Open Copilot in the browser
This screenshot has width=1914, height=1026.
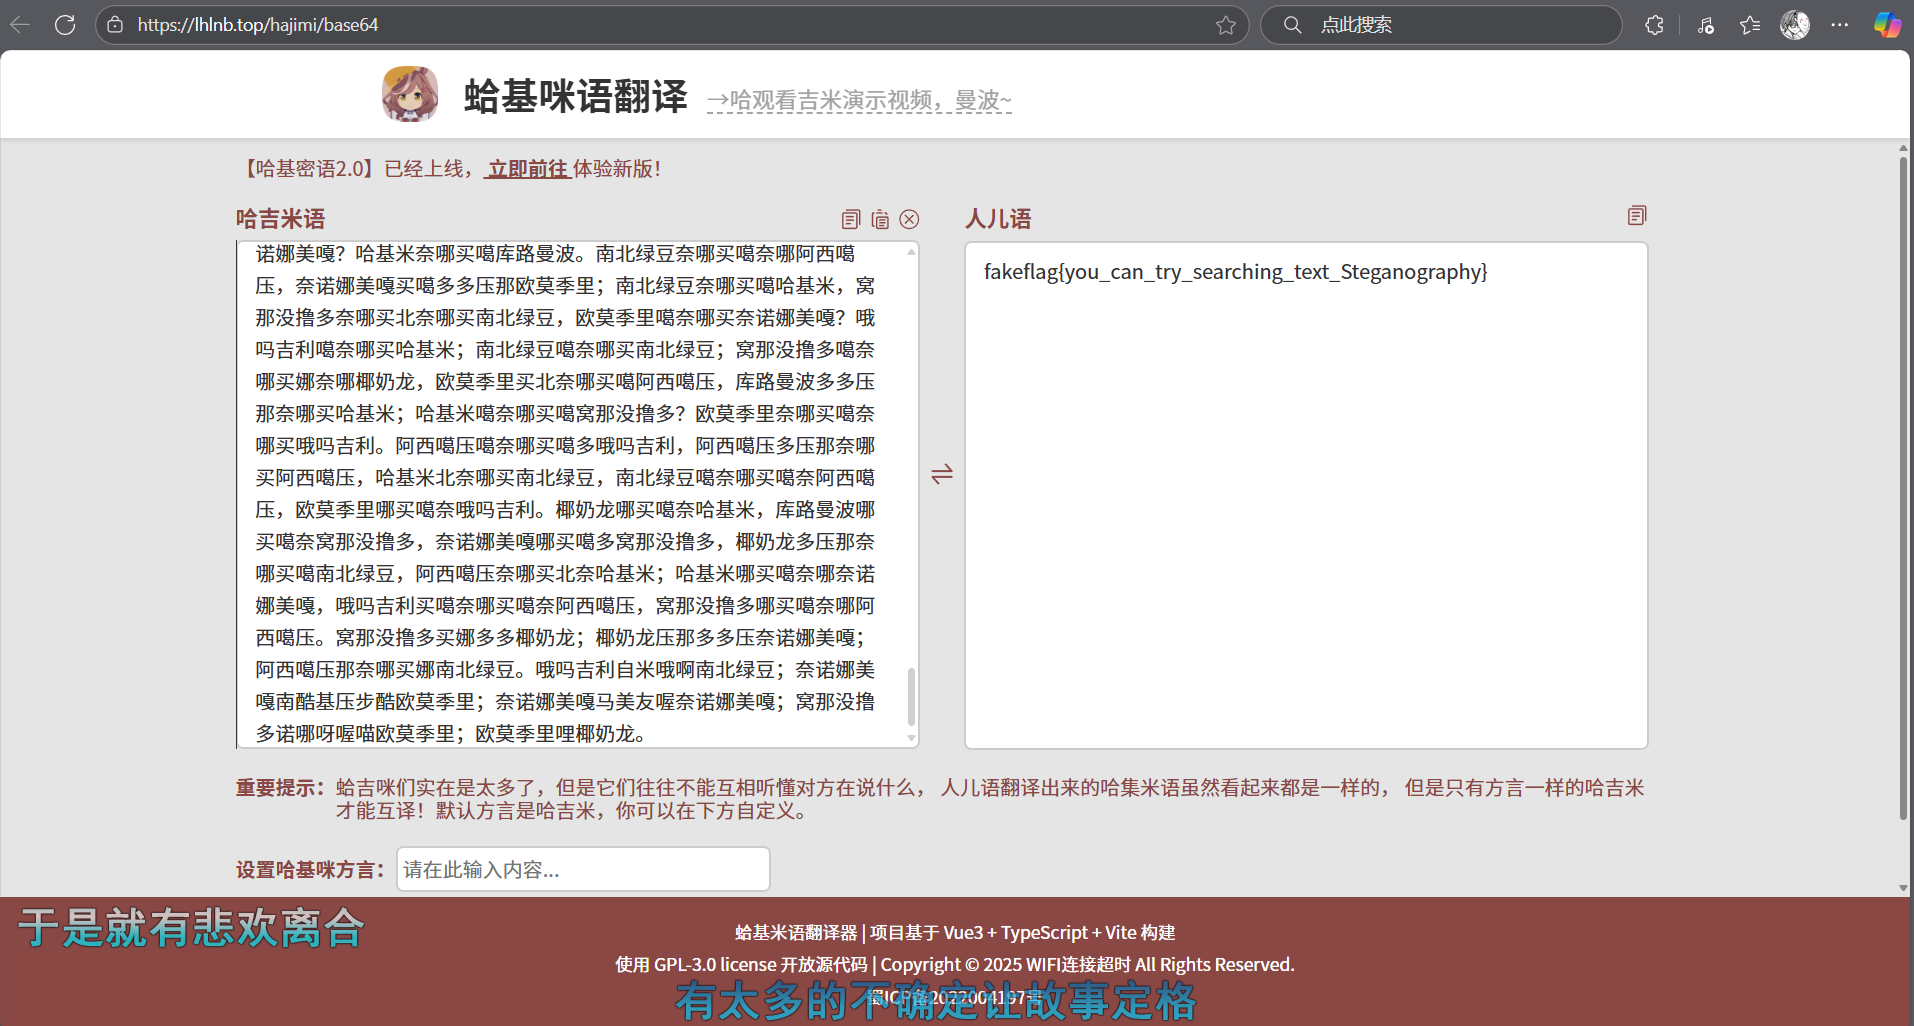1888,25
